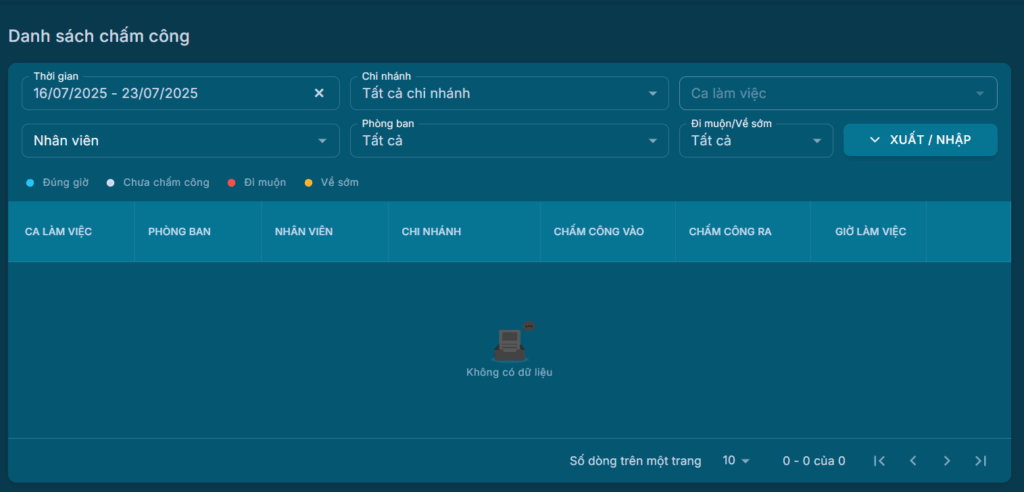Image resolution: width=1024 pixels, height=492 pixels.
Task: Go to the previous page arrow
Action: [913, 461]
